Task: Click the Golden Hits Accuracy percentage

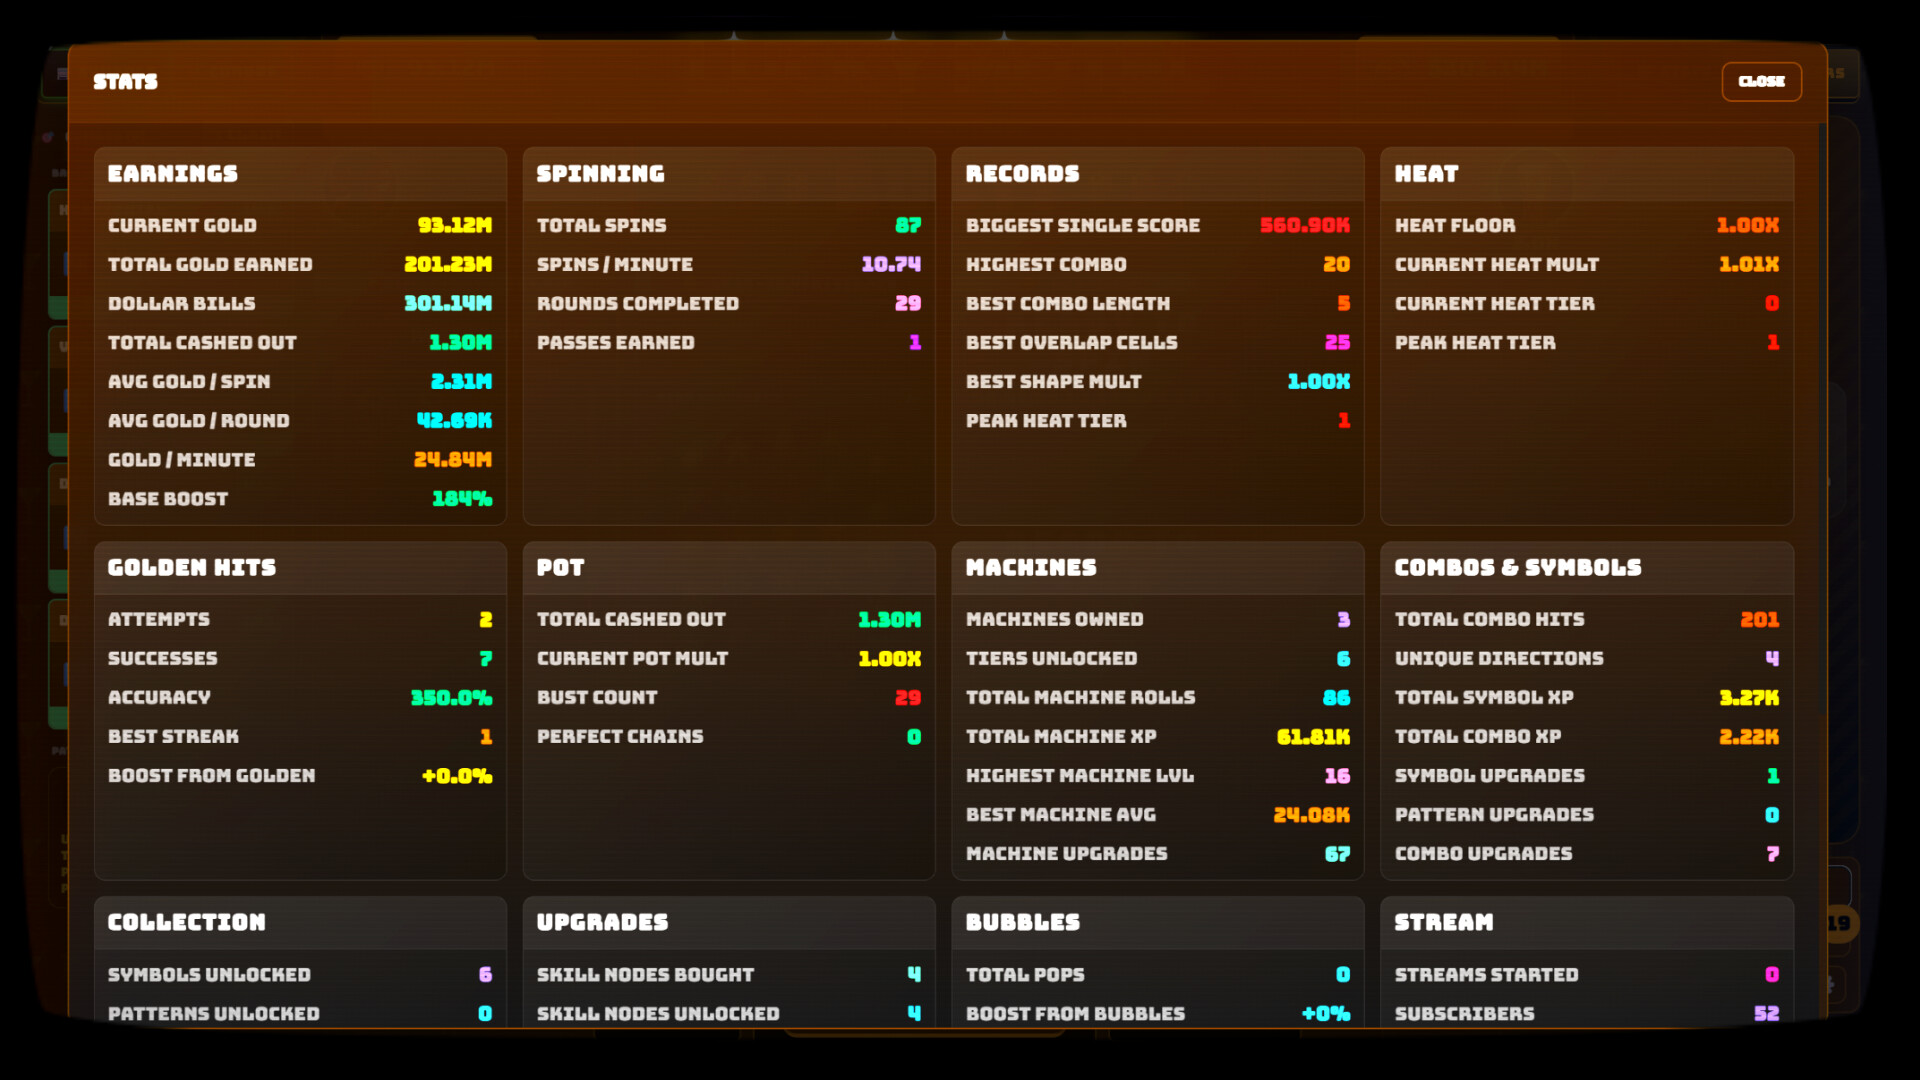Action: (x=450, y=697)
